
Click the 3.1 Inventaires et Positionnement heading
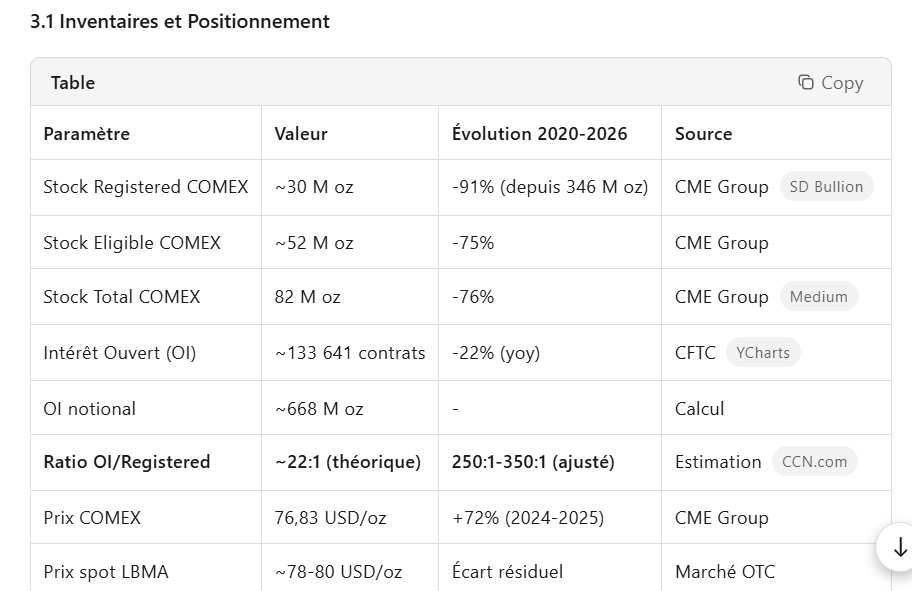point(180,21)
